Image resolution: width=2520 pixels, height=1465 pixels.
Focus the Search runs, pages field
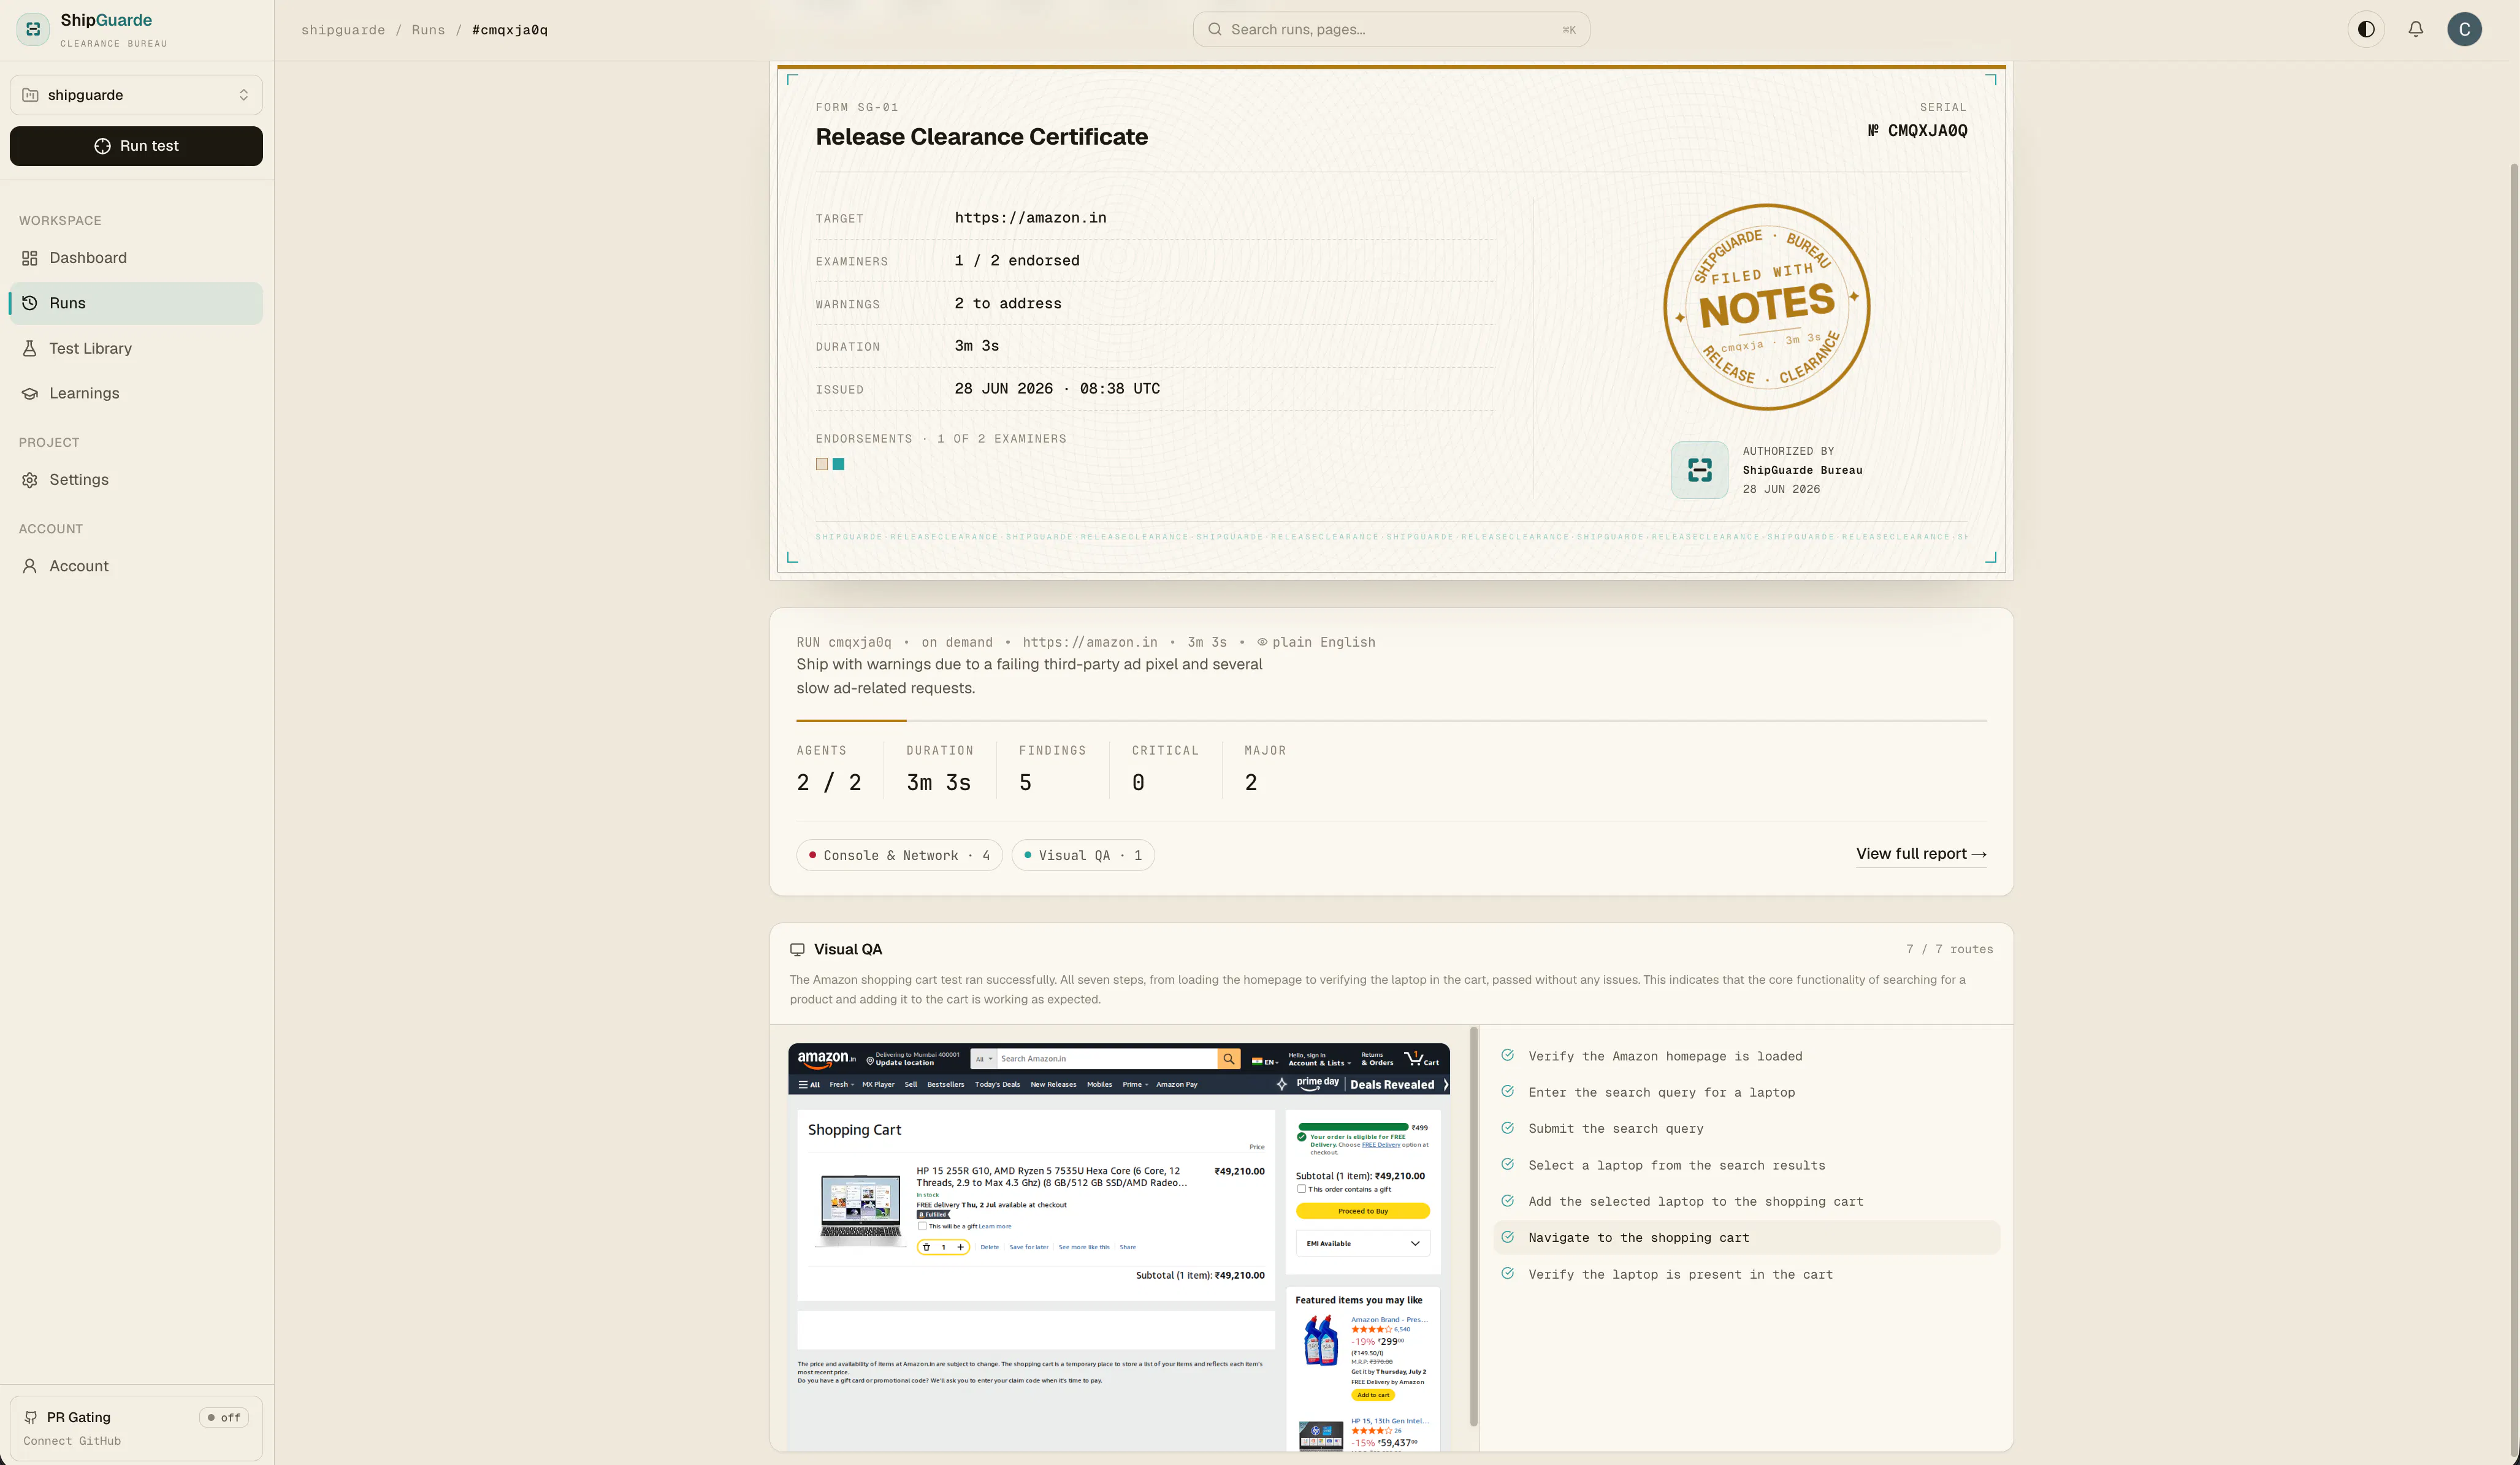[1391, 29]
